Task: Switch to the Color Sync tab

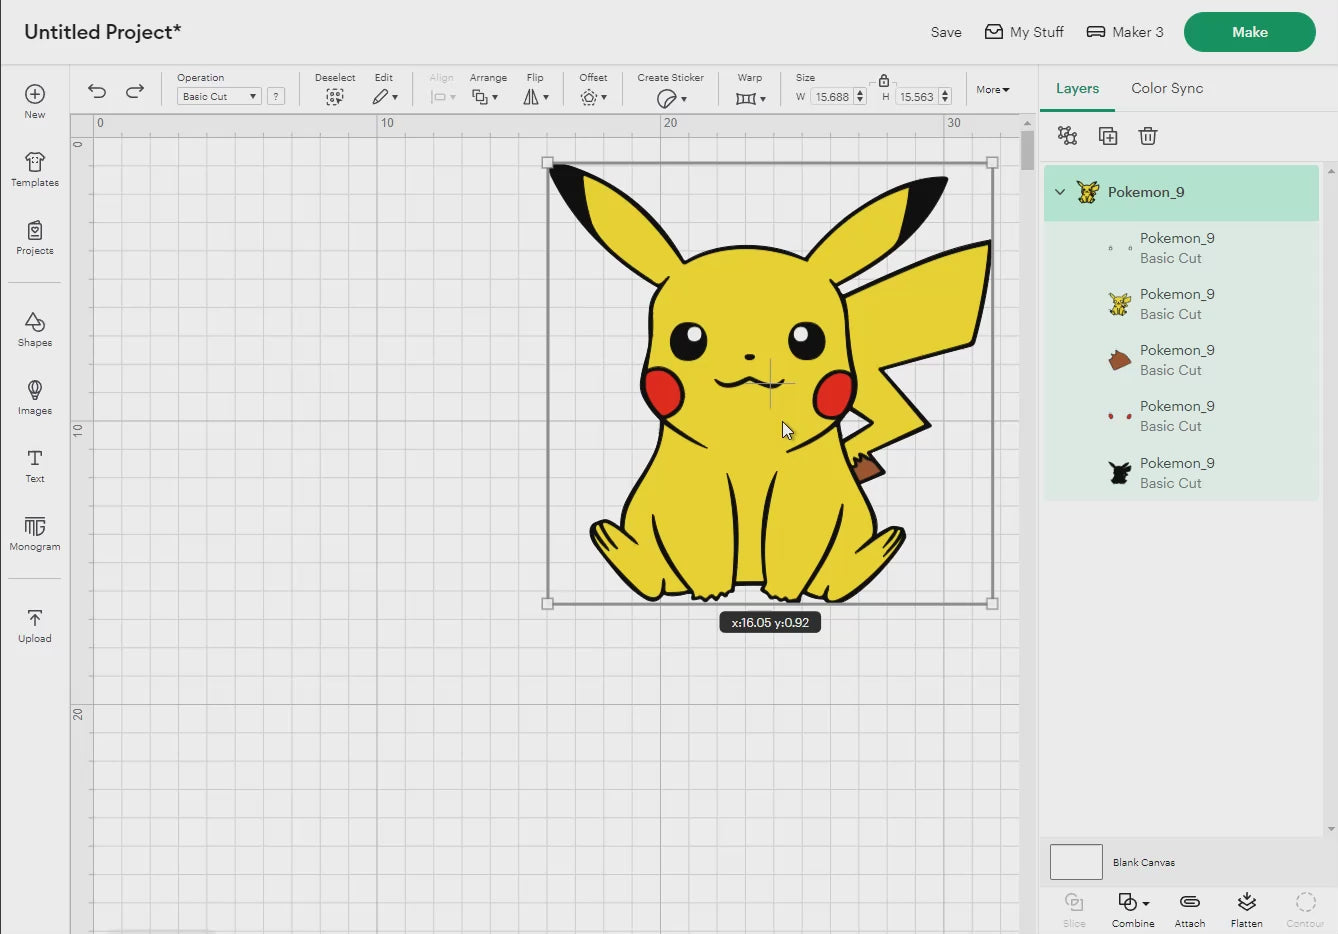Action: point(1167,88)
